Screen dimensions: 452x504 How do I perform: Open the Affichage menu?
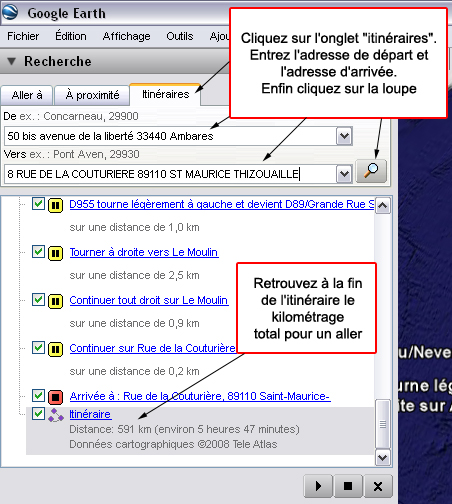pos(126,36)
